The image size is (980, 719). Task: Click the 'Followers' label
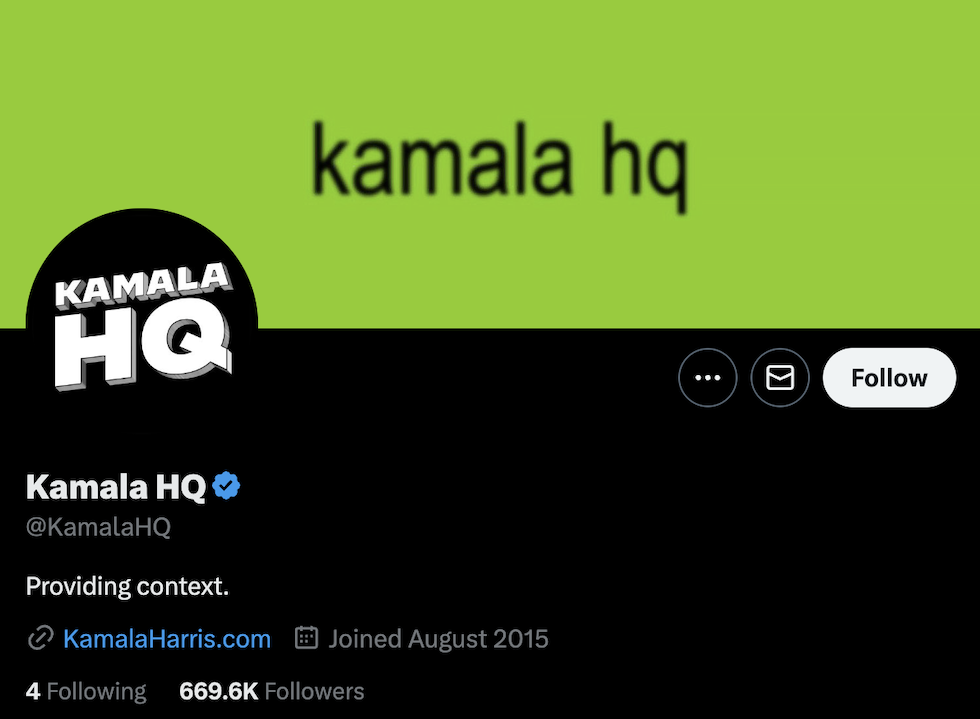[x=314, y=691]
